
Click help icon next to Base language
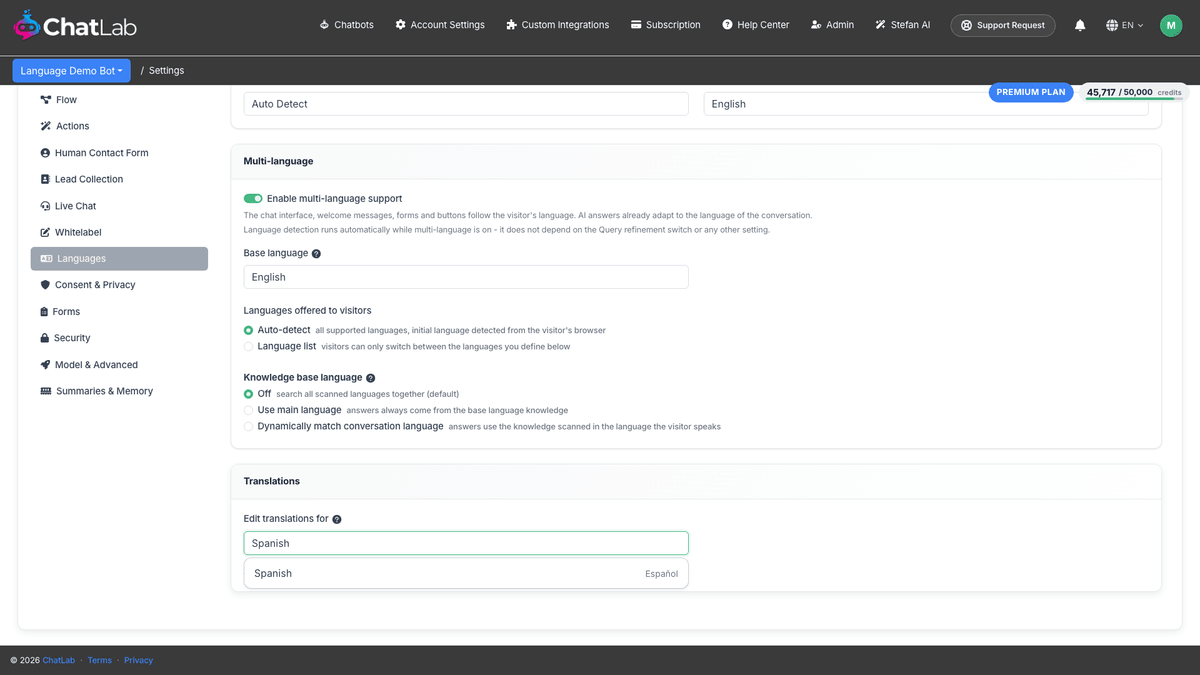tap(316, 254)
